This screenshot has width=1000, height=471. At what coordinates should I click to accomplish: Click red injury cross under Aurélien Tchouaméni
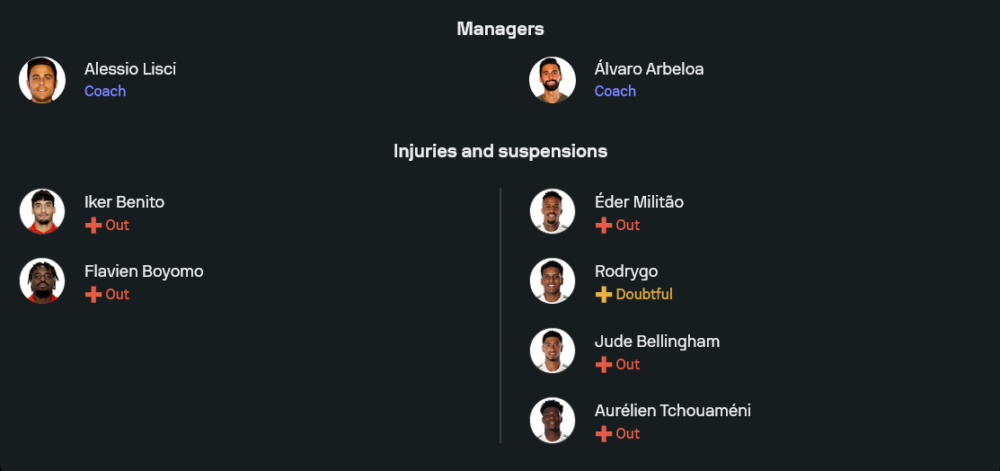(x=603, y=433)
